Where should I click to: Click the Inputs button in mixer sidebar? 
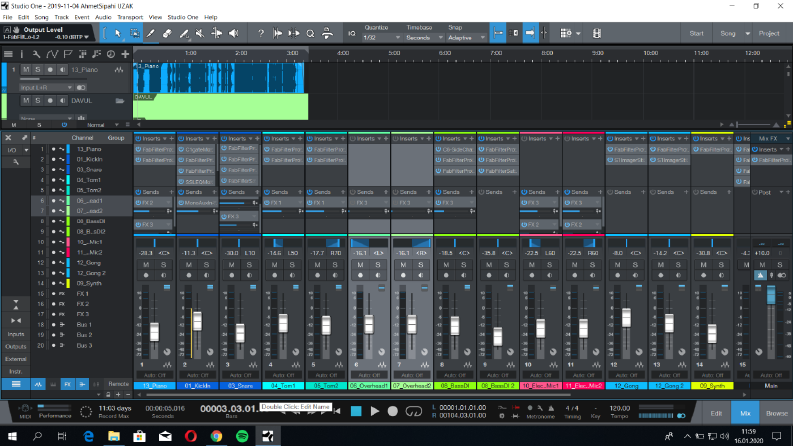pyautogui.click(x=16, y=334)
